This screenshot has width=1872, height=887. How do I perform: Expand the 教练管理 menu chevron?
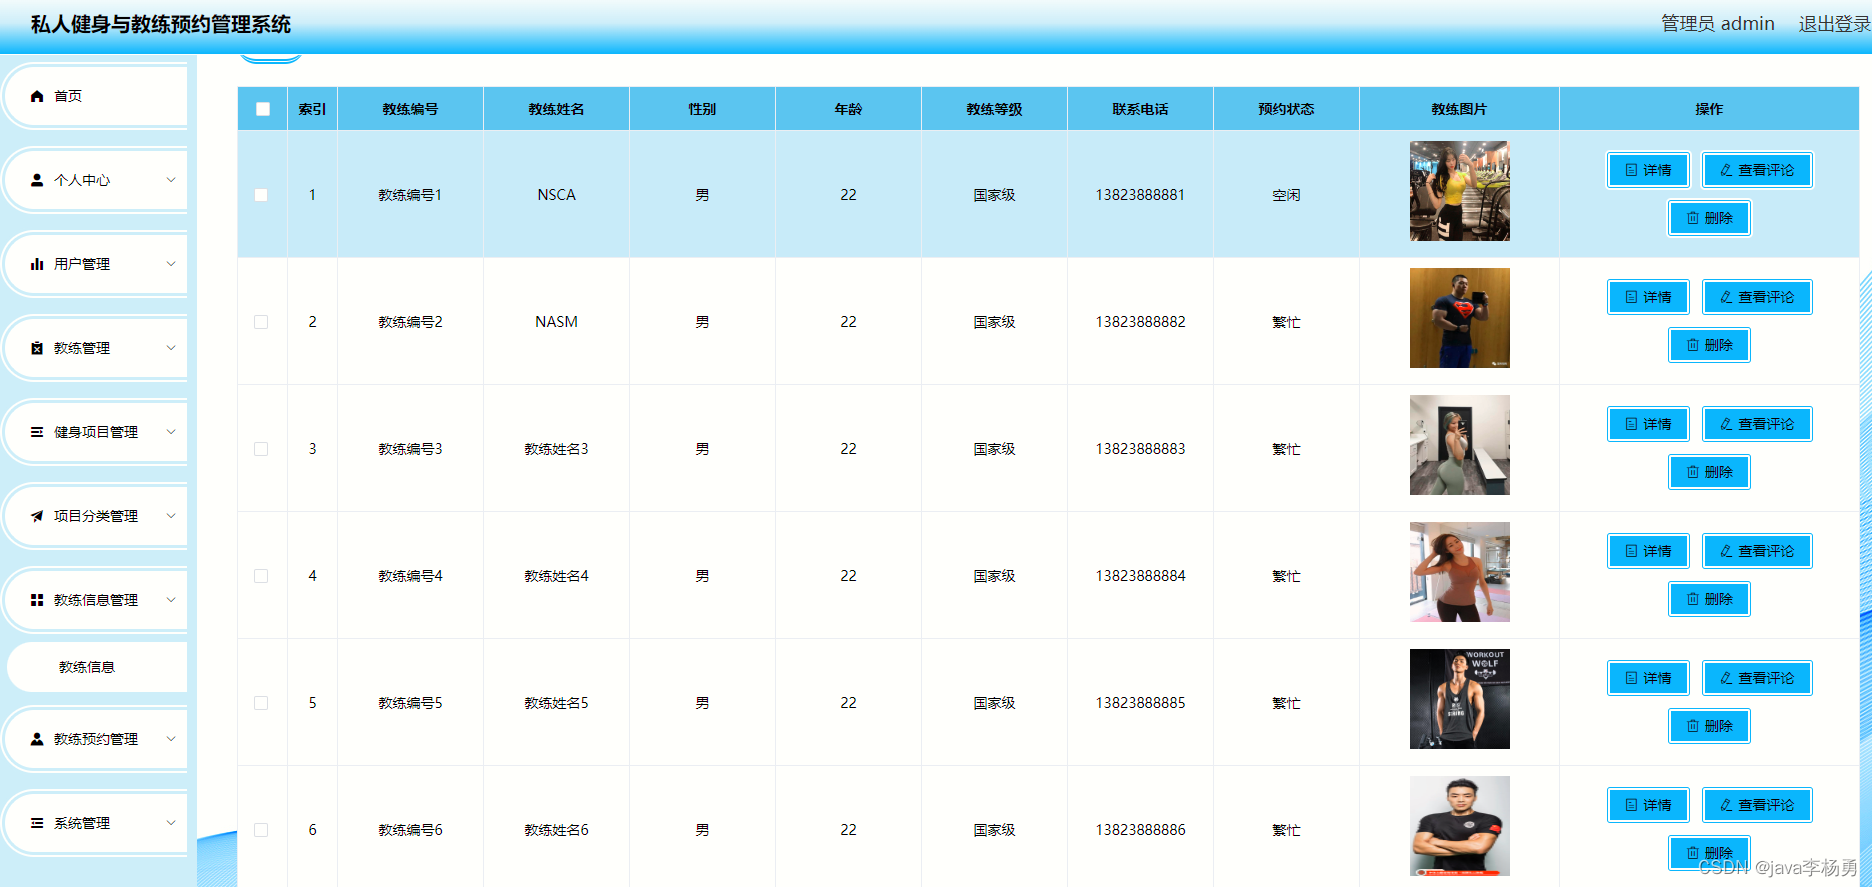(171, 348)
